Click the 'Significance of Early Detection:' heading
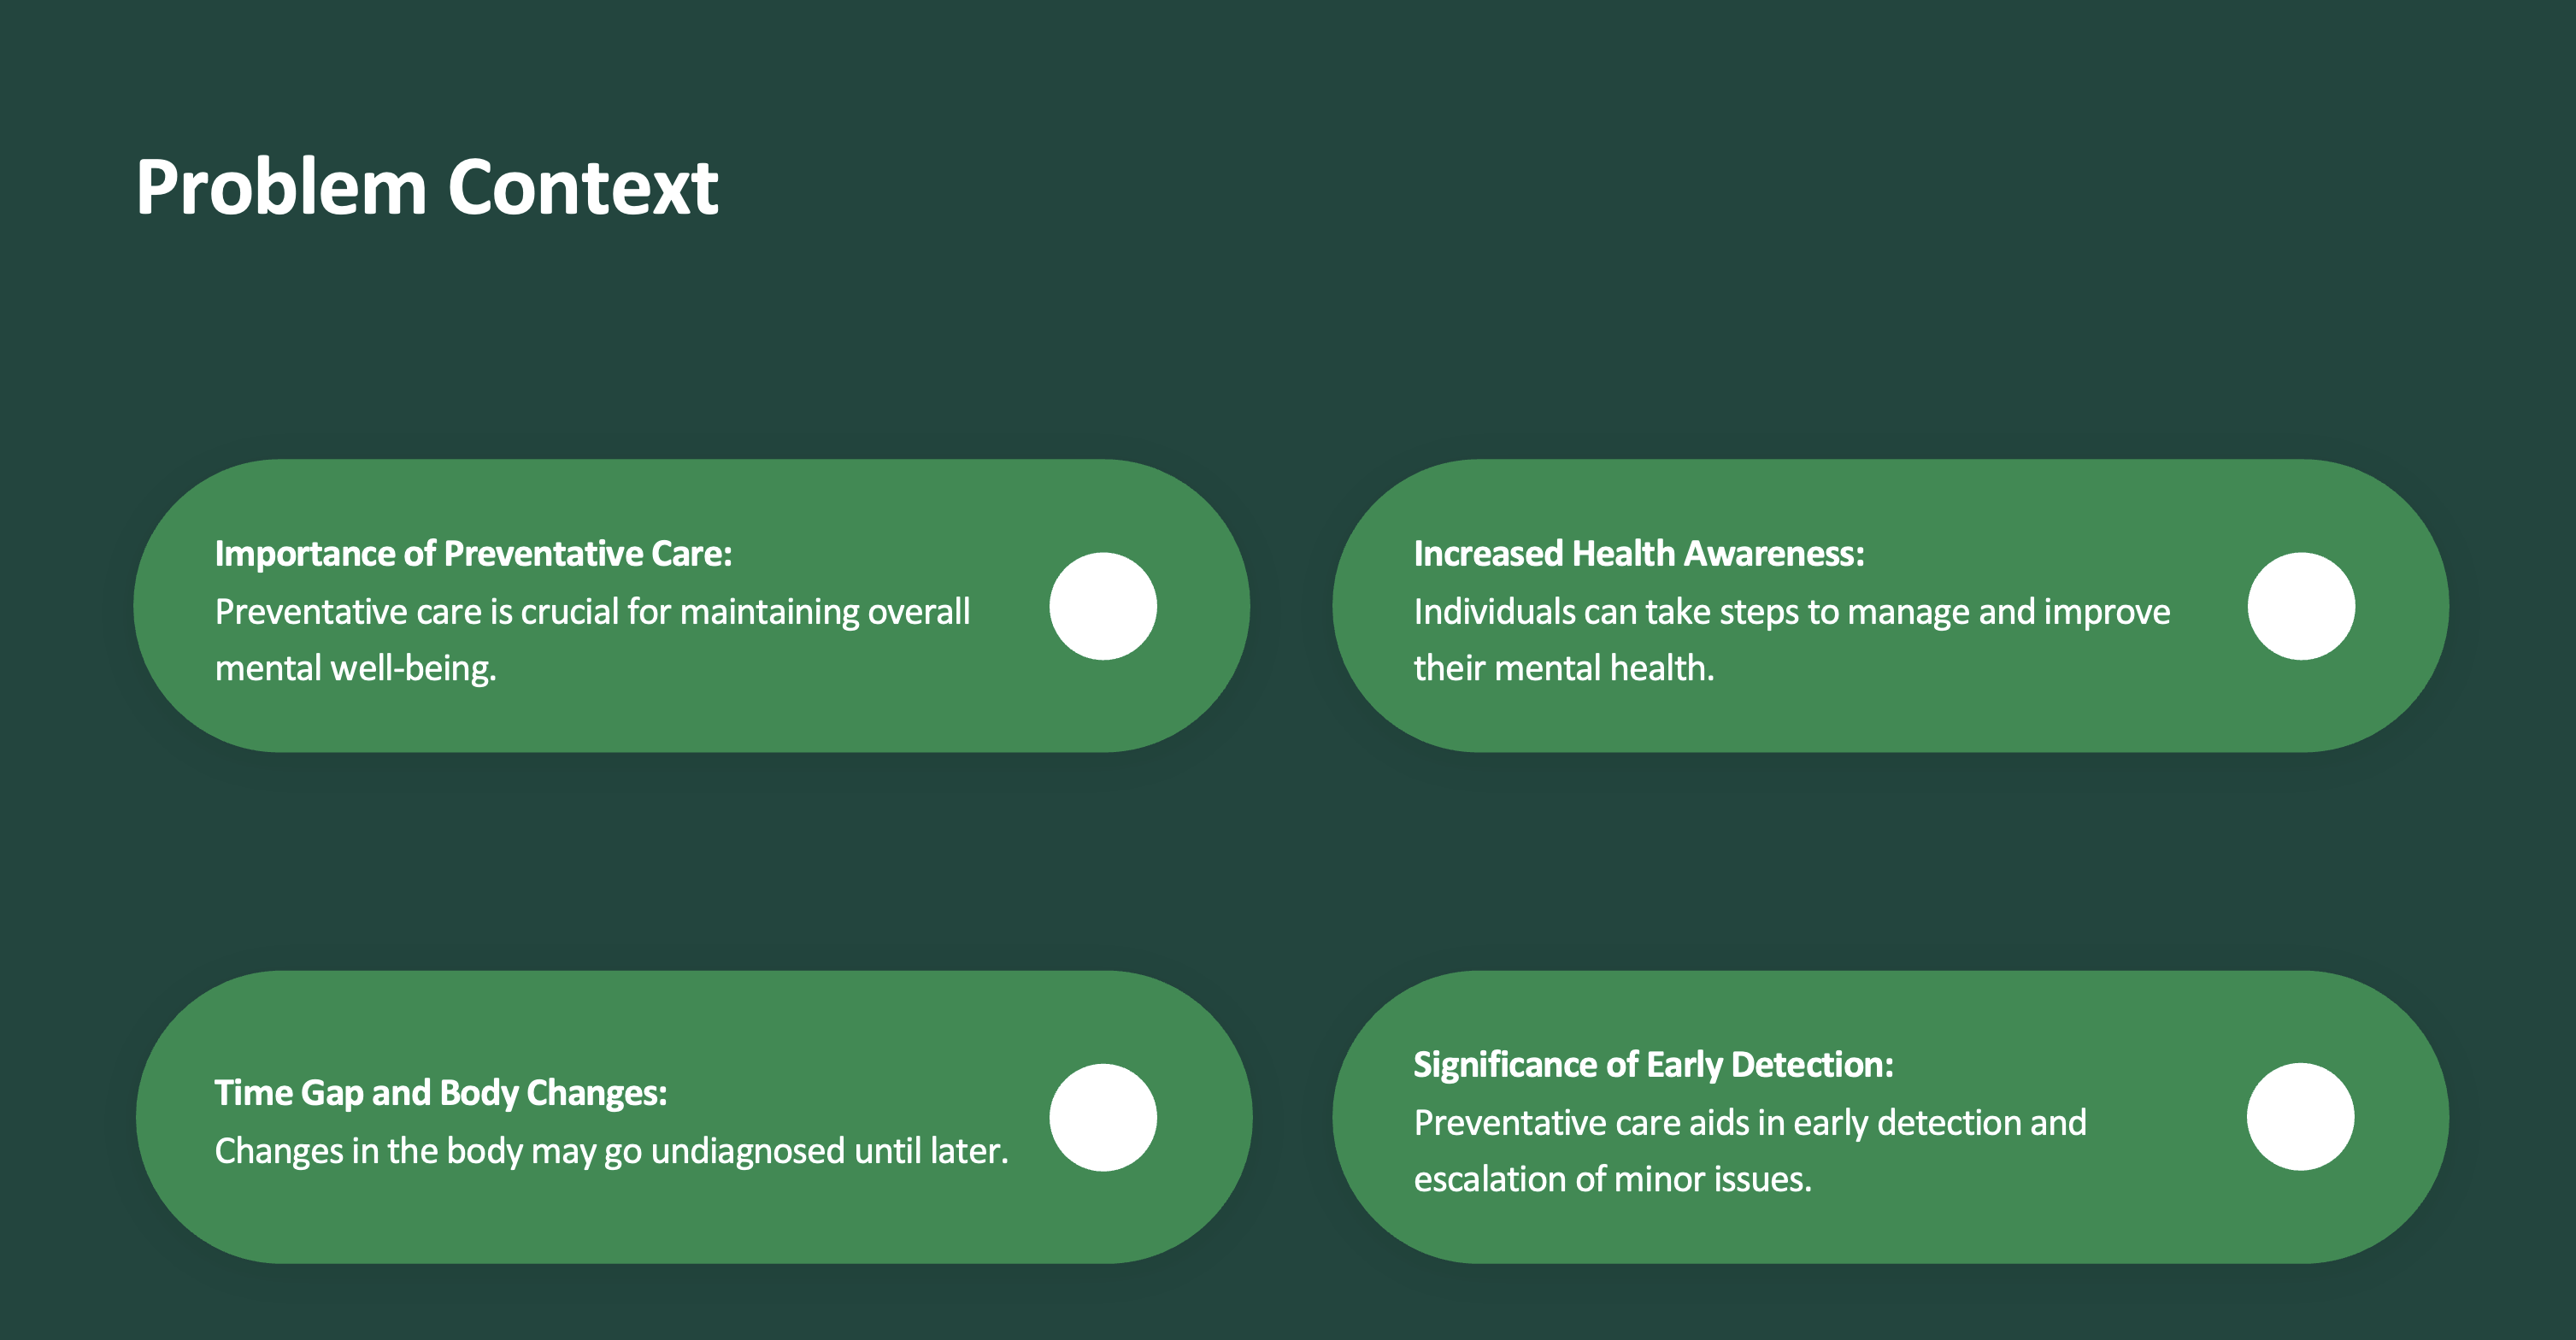 click(x=1653, y=1064)
